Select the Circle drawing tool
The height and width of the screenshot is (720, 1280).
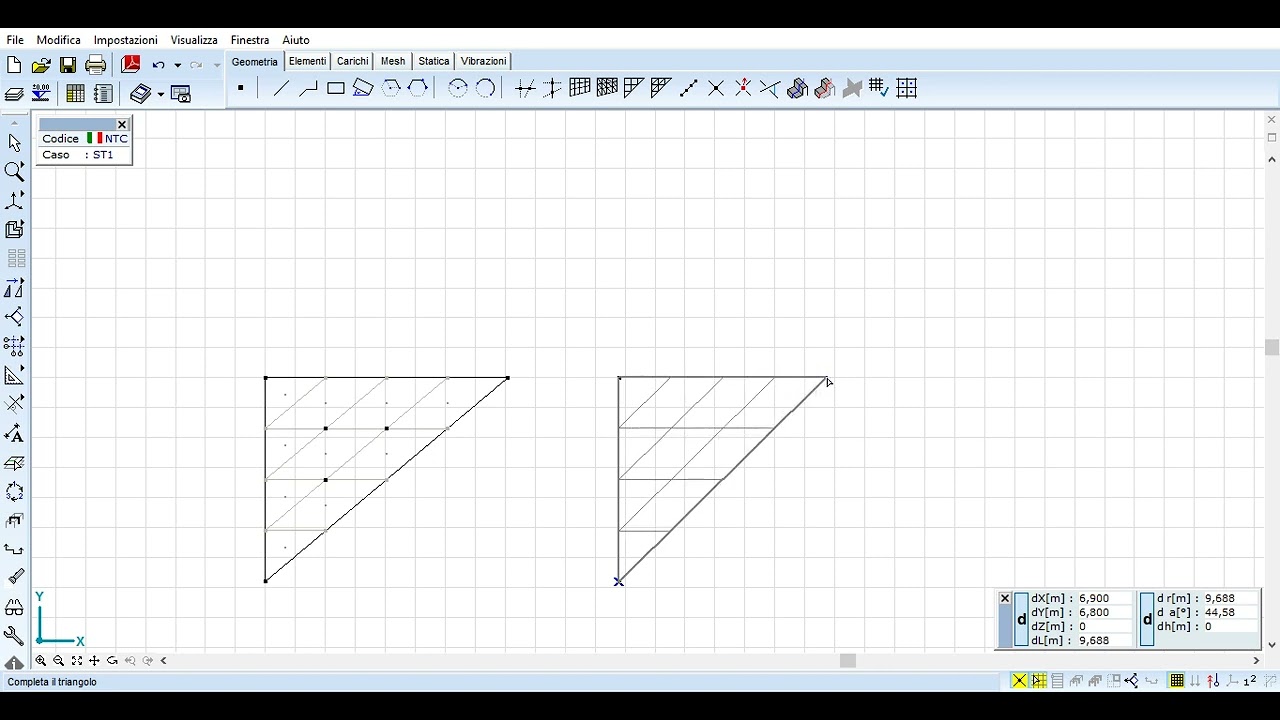(486, 88)
